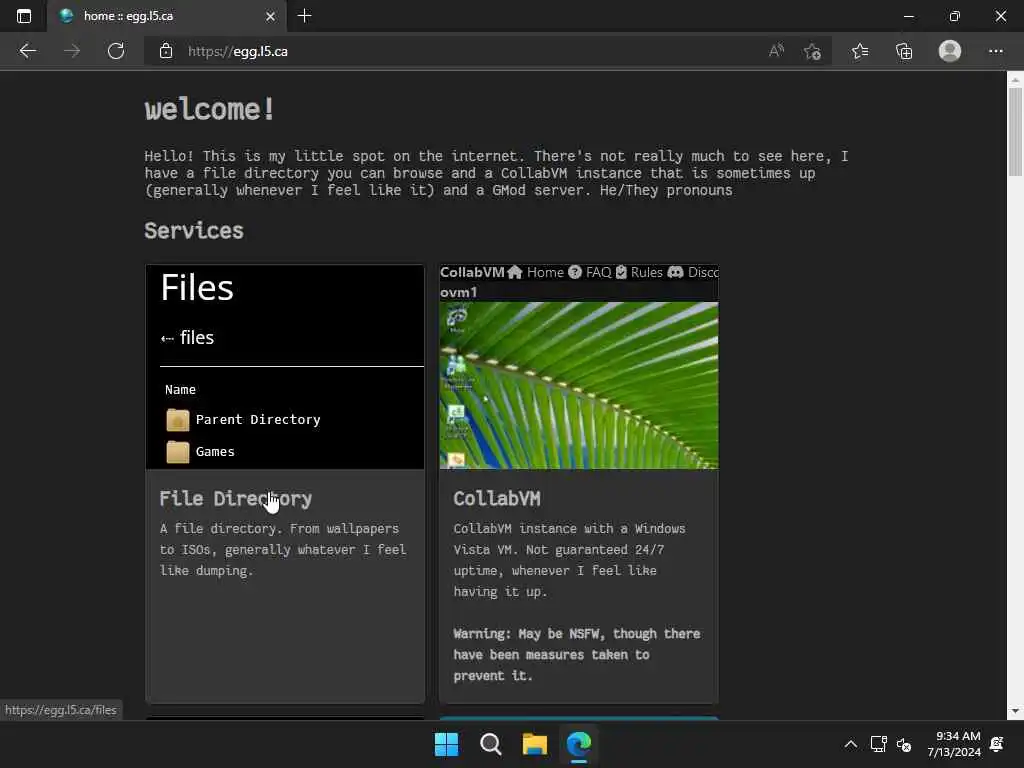The height and width of the screenshot is (768, 1024).
Task: Click the 'Services' heading
Action: tap(194, 231)
